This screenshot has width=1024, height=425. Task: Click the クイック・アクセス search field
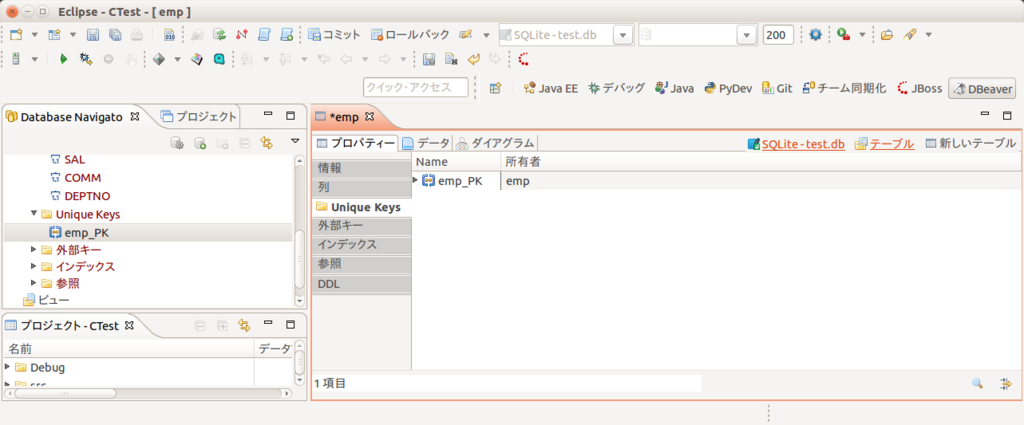point(416,87)
